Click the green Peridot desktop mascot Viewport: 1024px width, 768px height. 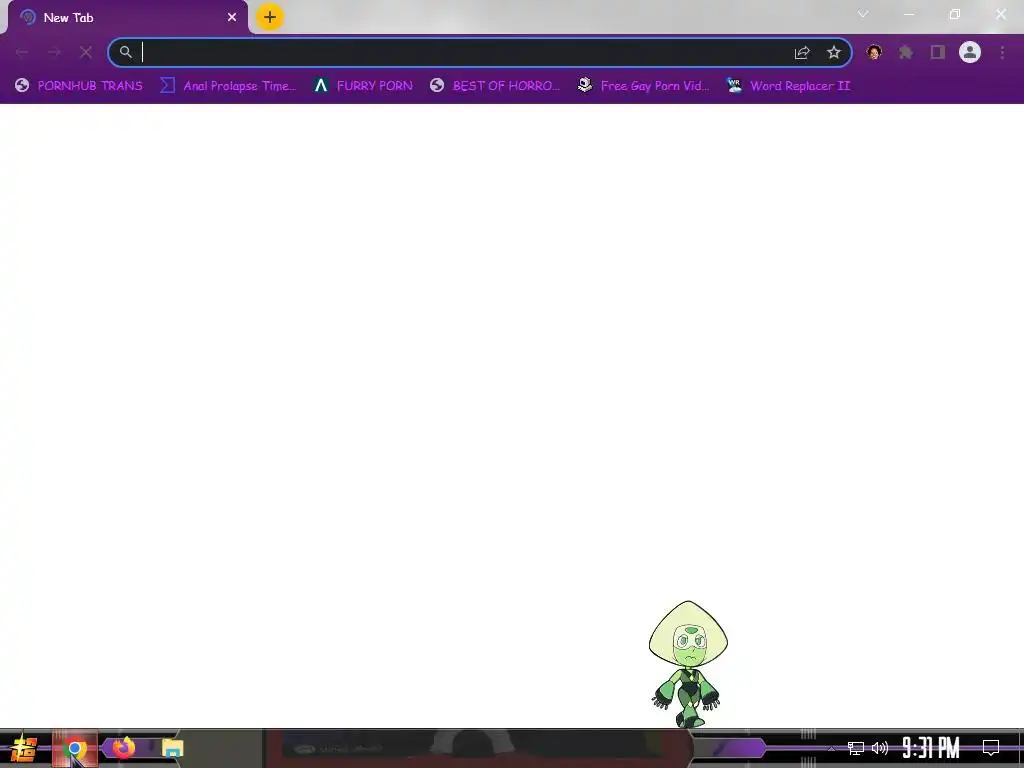[x=688, y=664]
